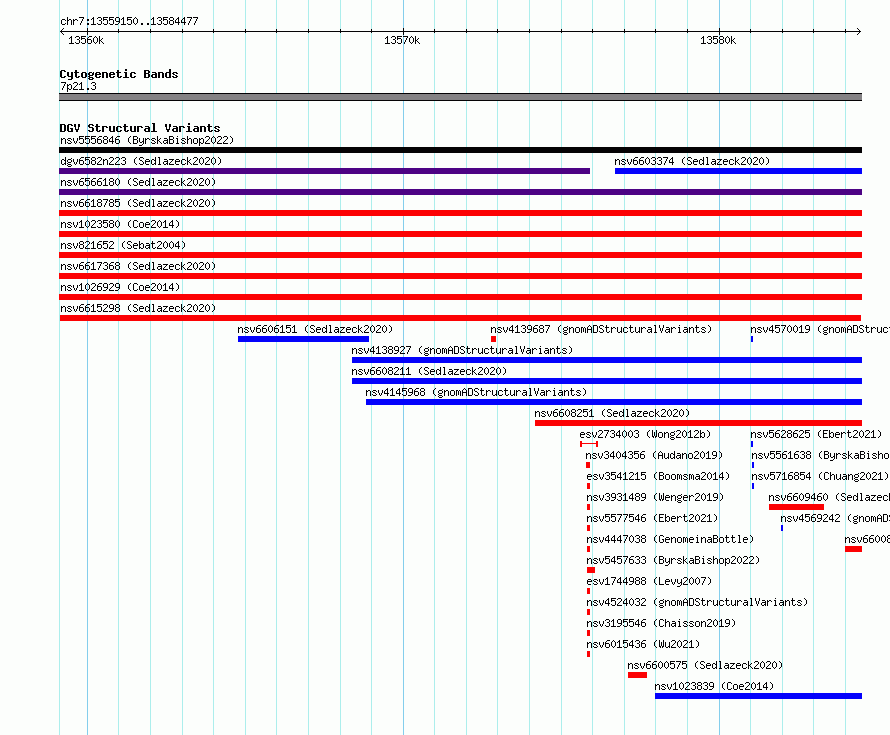The width and height of the screenshot is (890, 735).
Task: Click the nsv5577546 (Ebert2021) label
Action: (x=652, y=518)
